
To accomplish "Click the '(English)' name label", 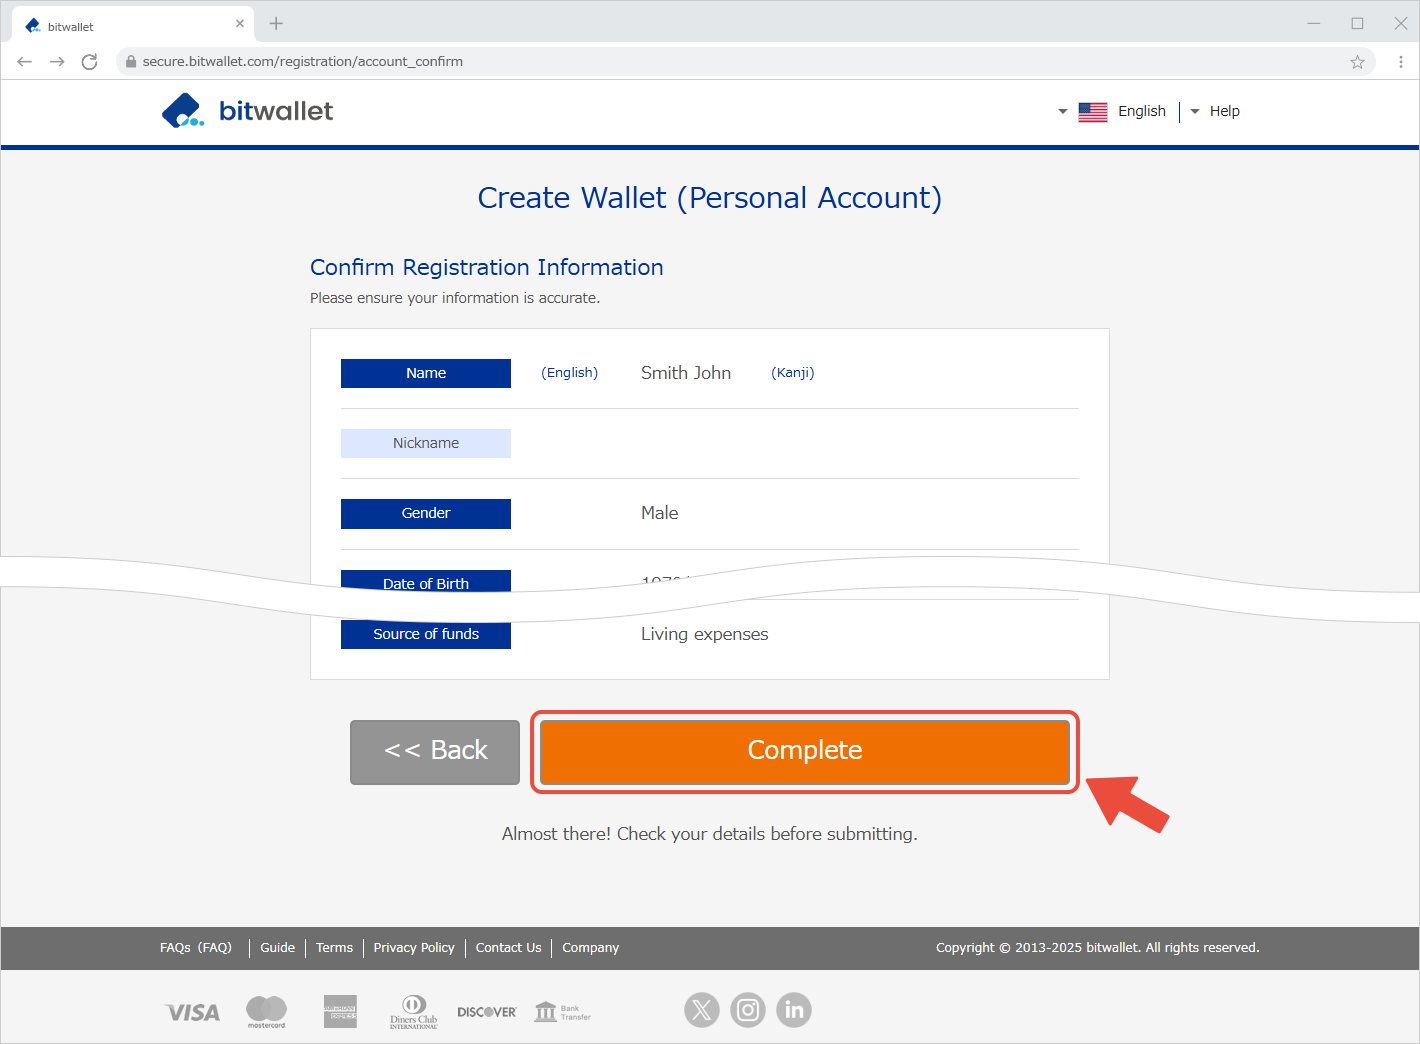I will (x=570, y=373).
